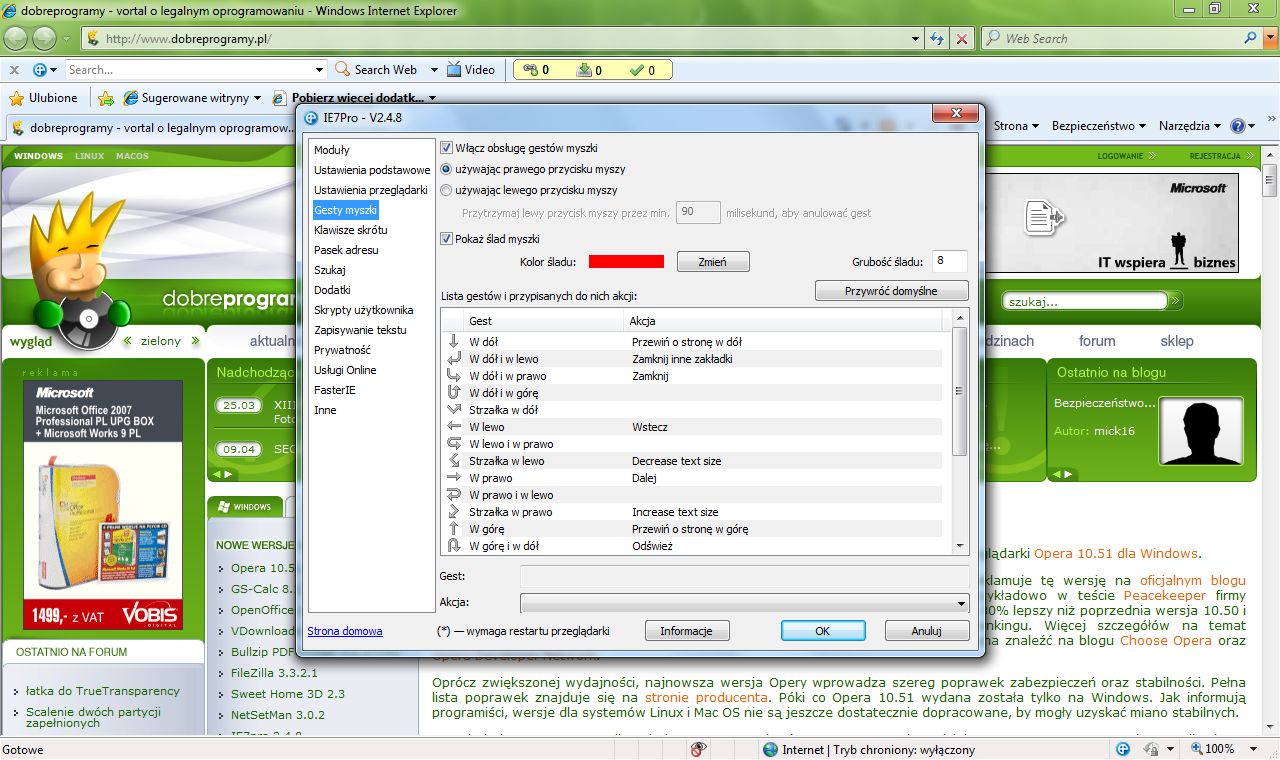The height and width of the screenshot is (760, 1280).
Task: Toggle 'Pokaż ślad myszki' checkbox
Action: pyautogui.click(x=447, y=239)
